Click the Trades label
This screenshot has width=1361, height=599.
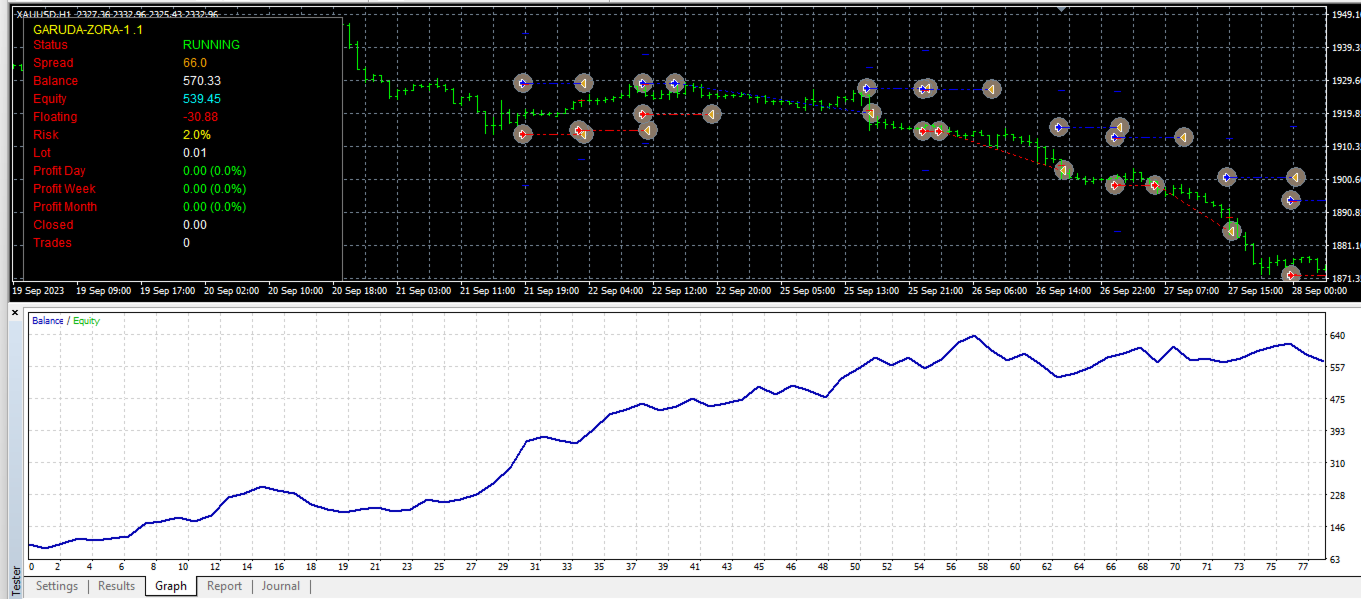(52, 243)
